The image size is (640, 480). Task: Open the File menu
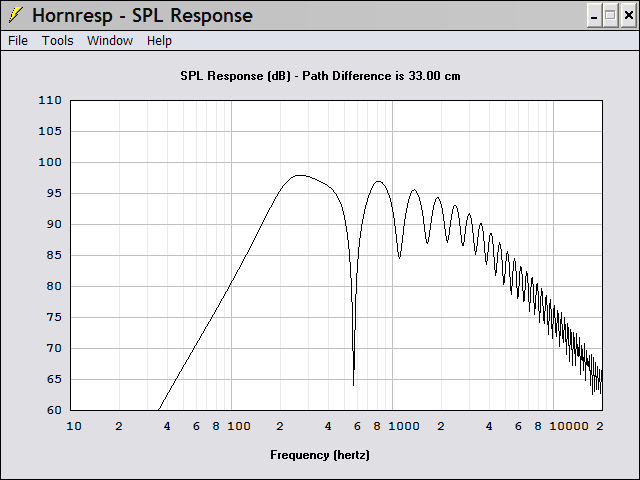pos(18,41)
